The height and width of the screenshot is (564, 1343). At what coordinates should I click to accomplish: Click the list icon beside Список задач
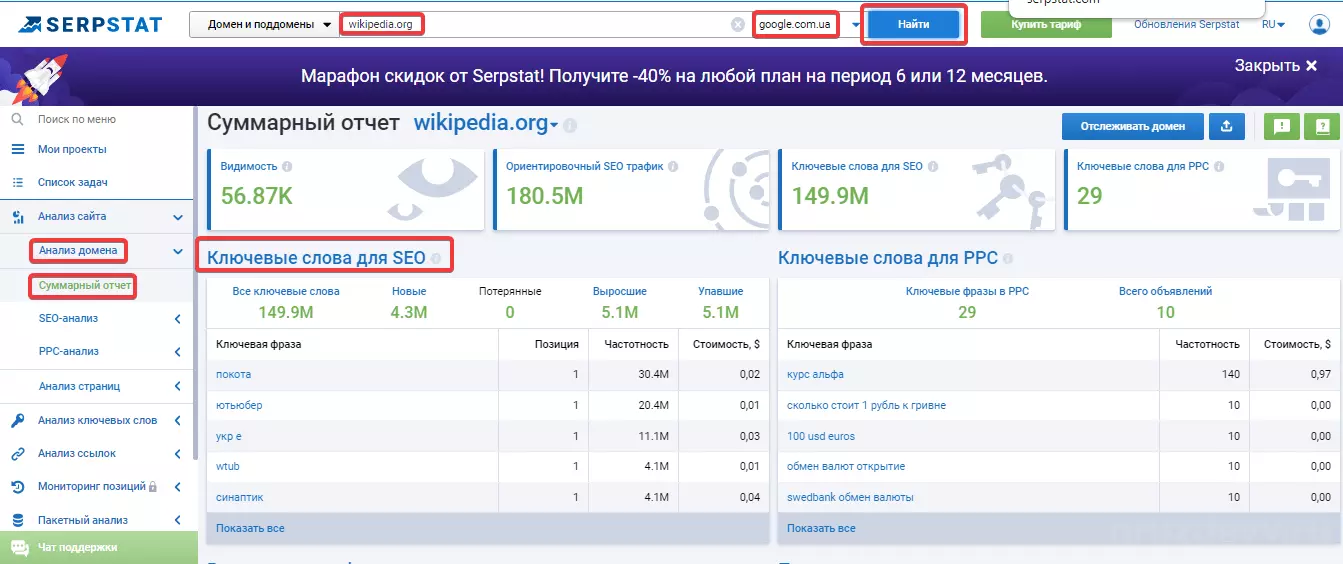(x=17, y=183)
